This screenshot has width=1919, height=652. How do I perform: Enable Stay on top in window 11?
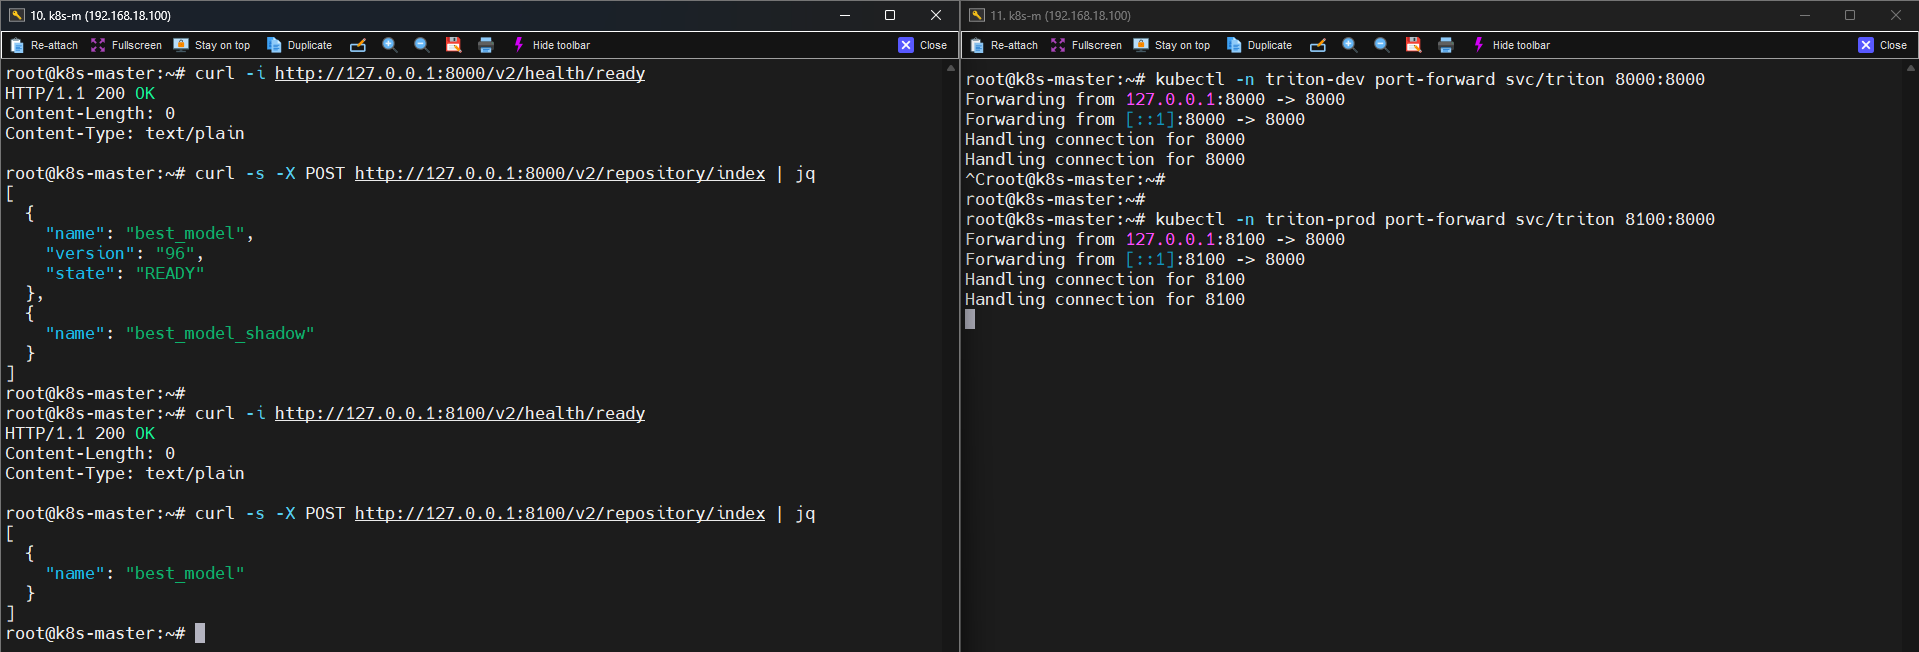1172,45
